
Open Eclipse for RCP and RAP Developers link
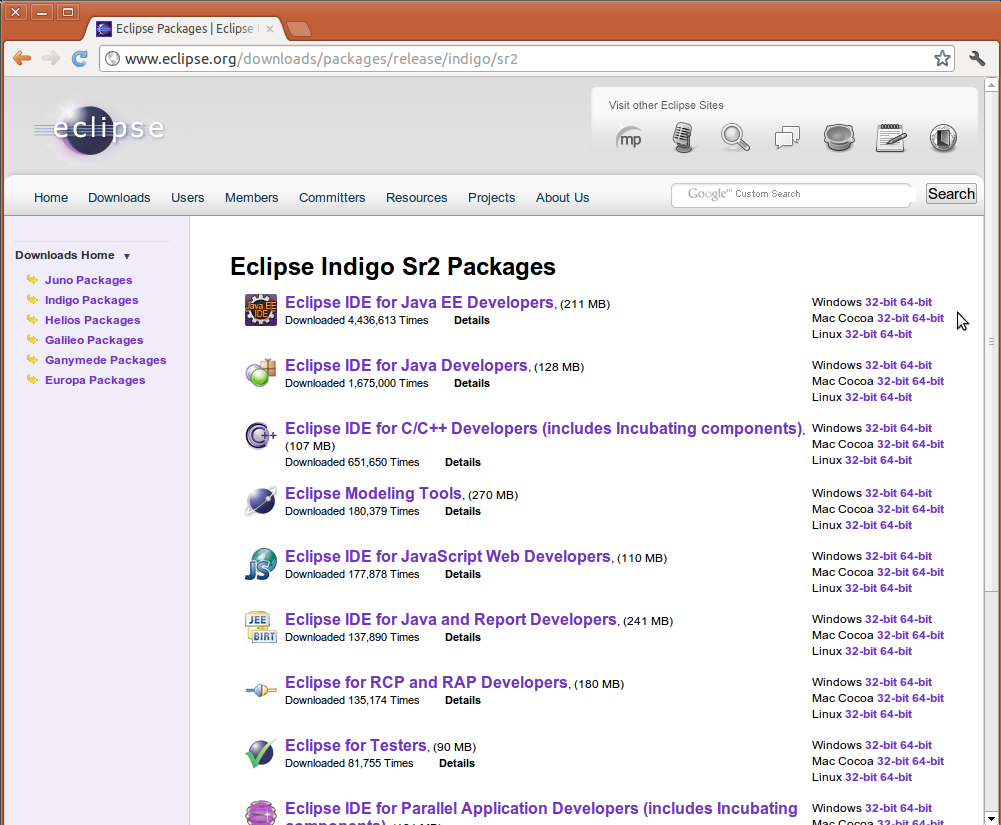coord(426,683)
